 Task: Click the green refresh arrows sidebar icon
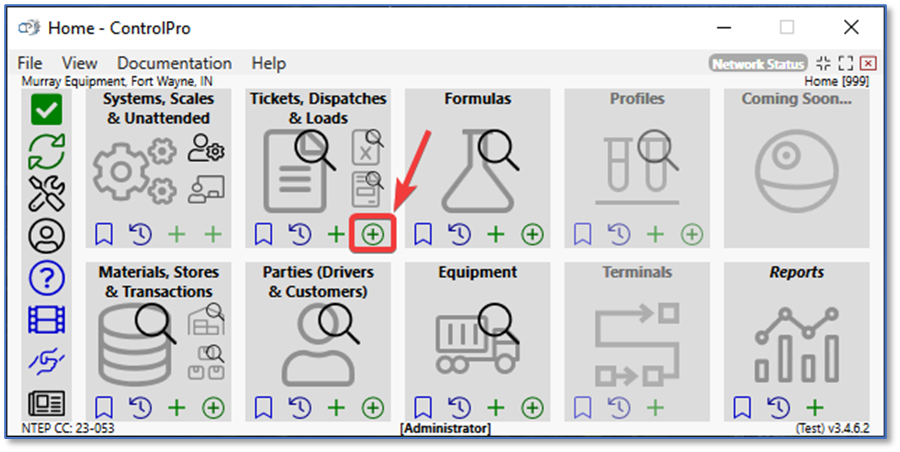47,151
